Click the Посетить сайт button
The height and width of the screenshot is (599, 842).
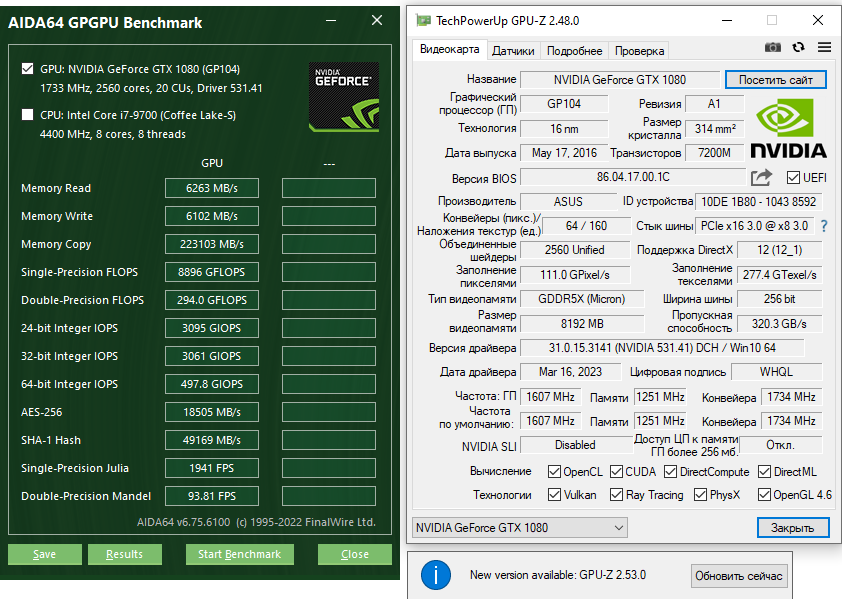click(775, 80)
